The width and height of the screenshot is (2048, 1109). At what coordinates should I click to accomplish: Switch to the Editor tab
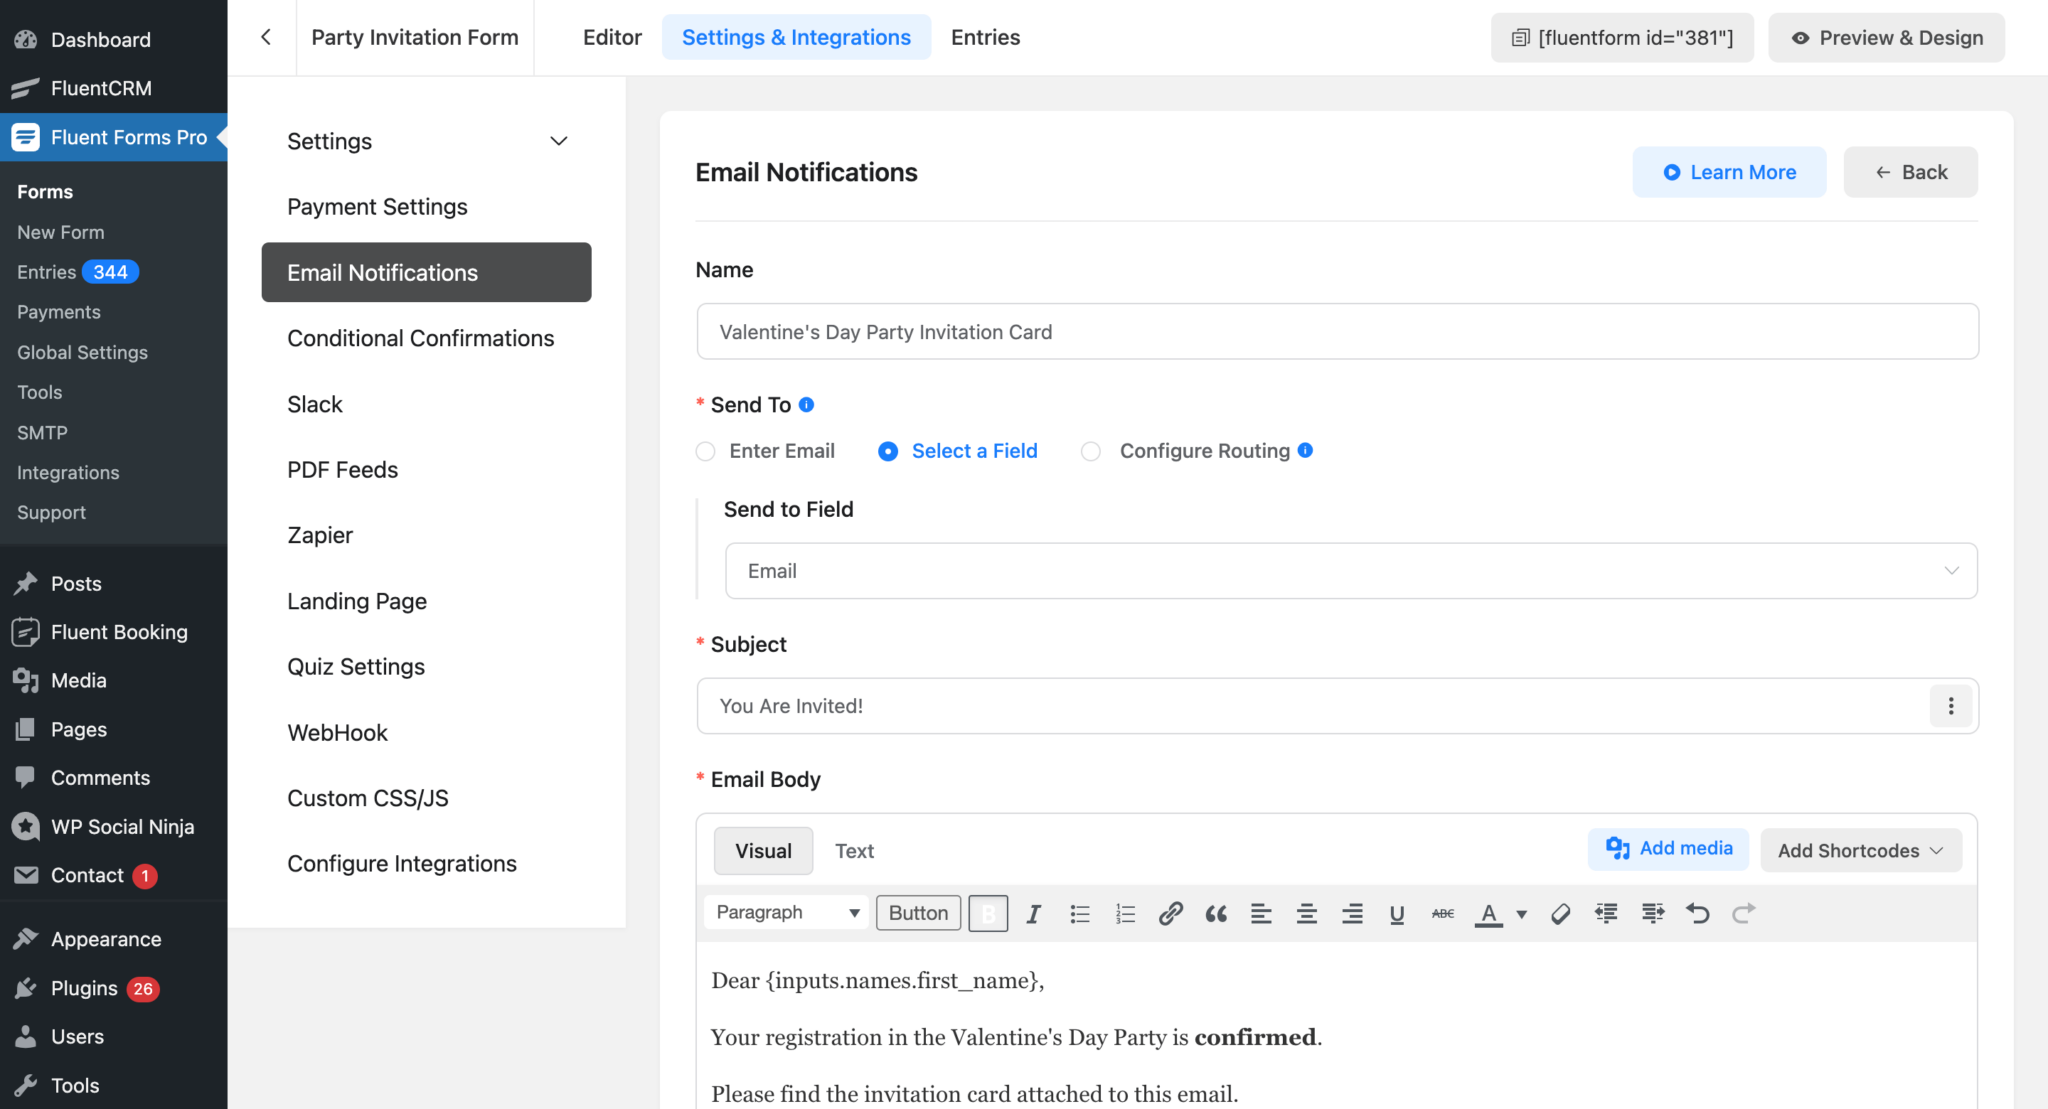point(612,37)
